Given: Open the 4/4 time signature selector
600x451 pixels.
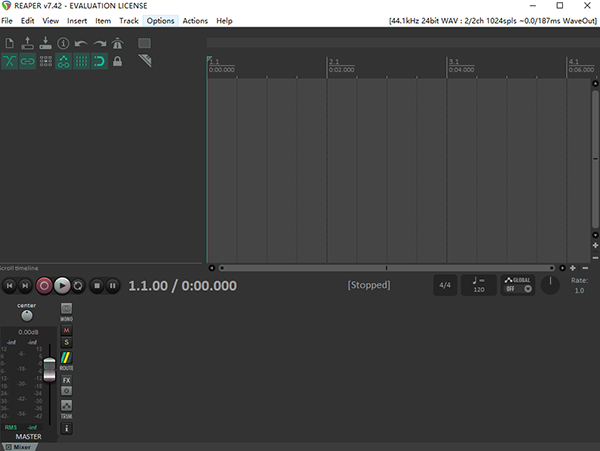Looking at the screenshot, I should click(445, 285).
